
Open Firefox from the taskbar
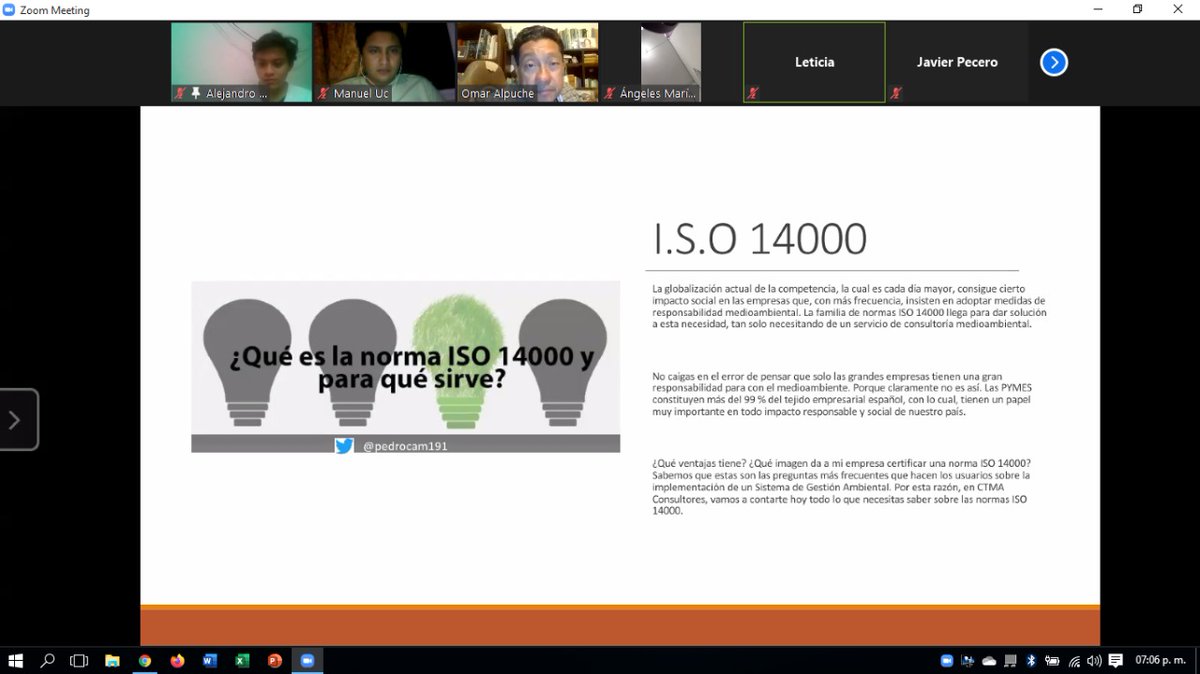177,661
